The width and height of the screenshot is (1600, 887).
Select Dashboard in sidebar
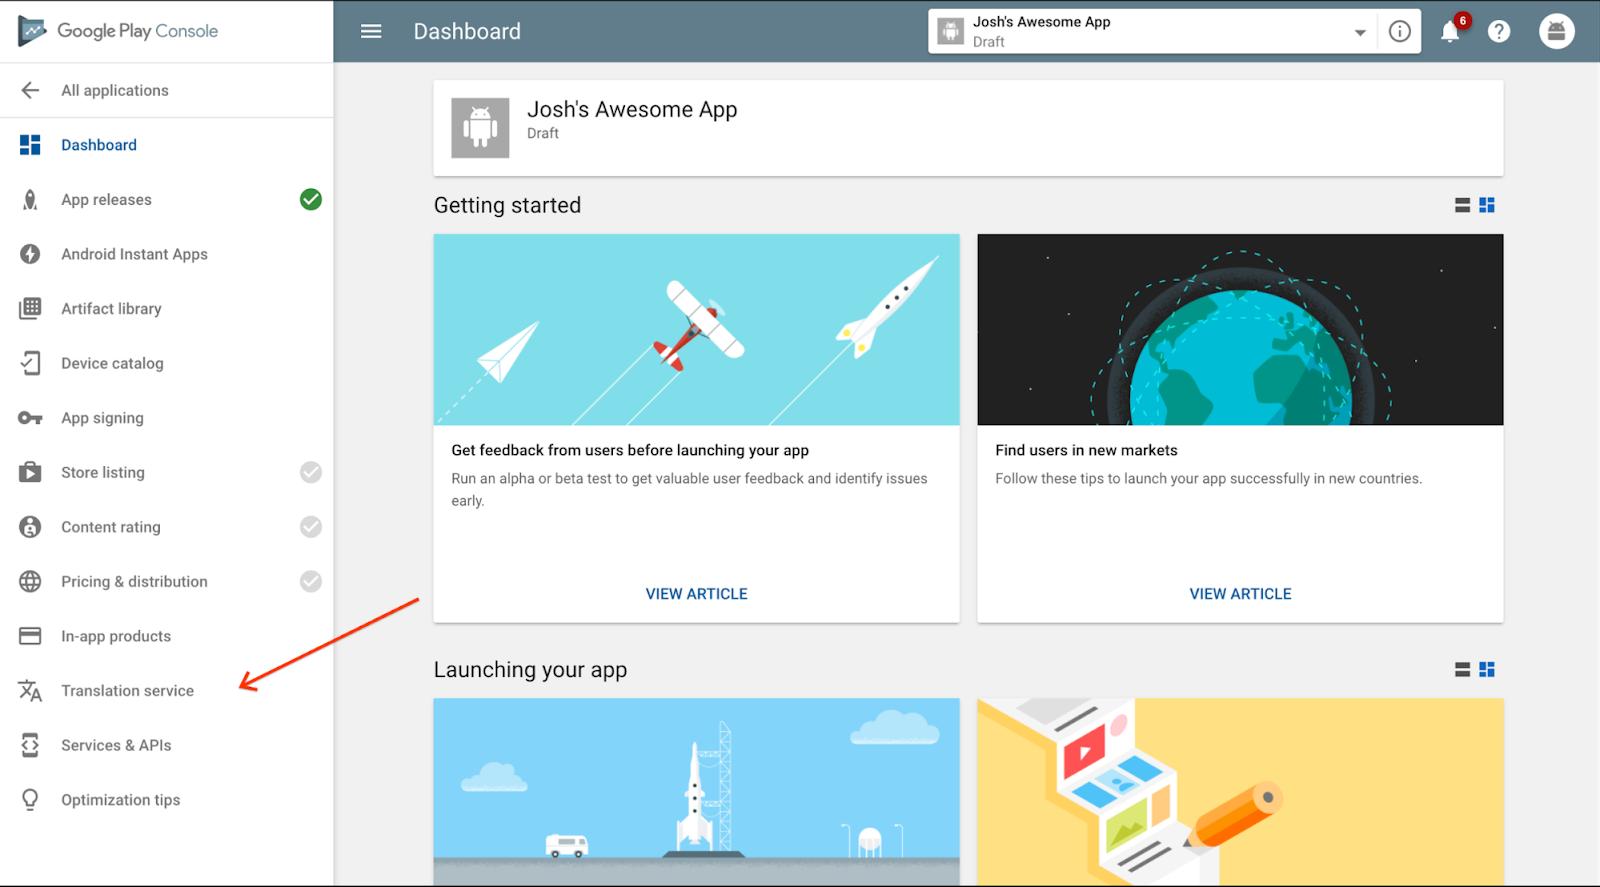[167, 145]
